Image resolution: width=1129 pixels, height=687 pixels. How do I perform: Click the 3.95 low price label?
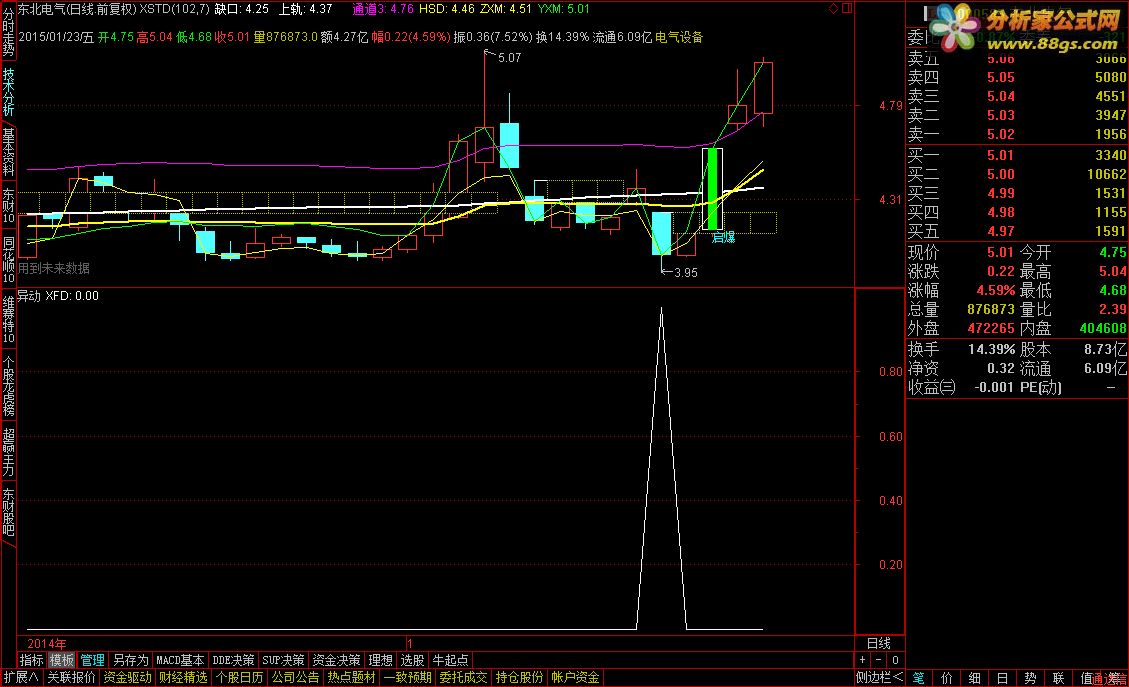click(x=685, y=273)
